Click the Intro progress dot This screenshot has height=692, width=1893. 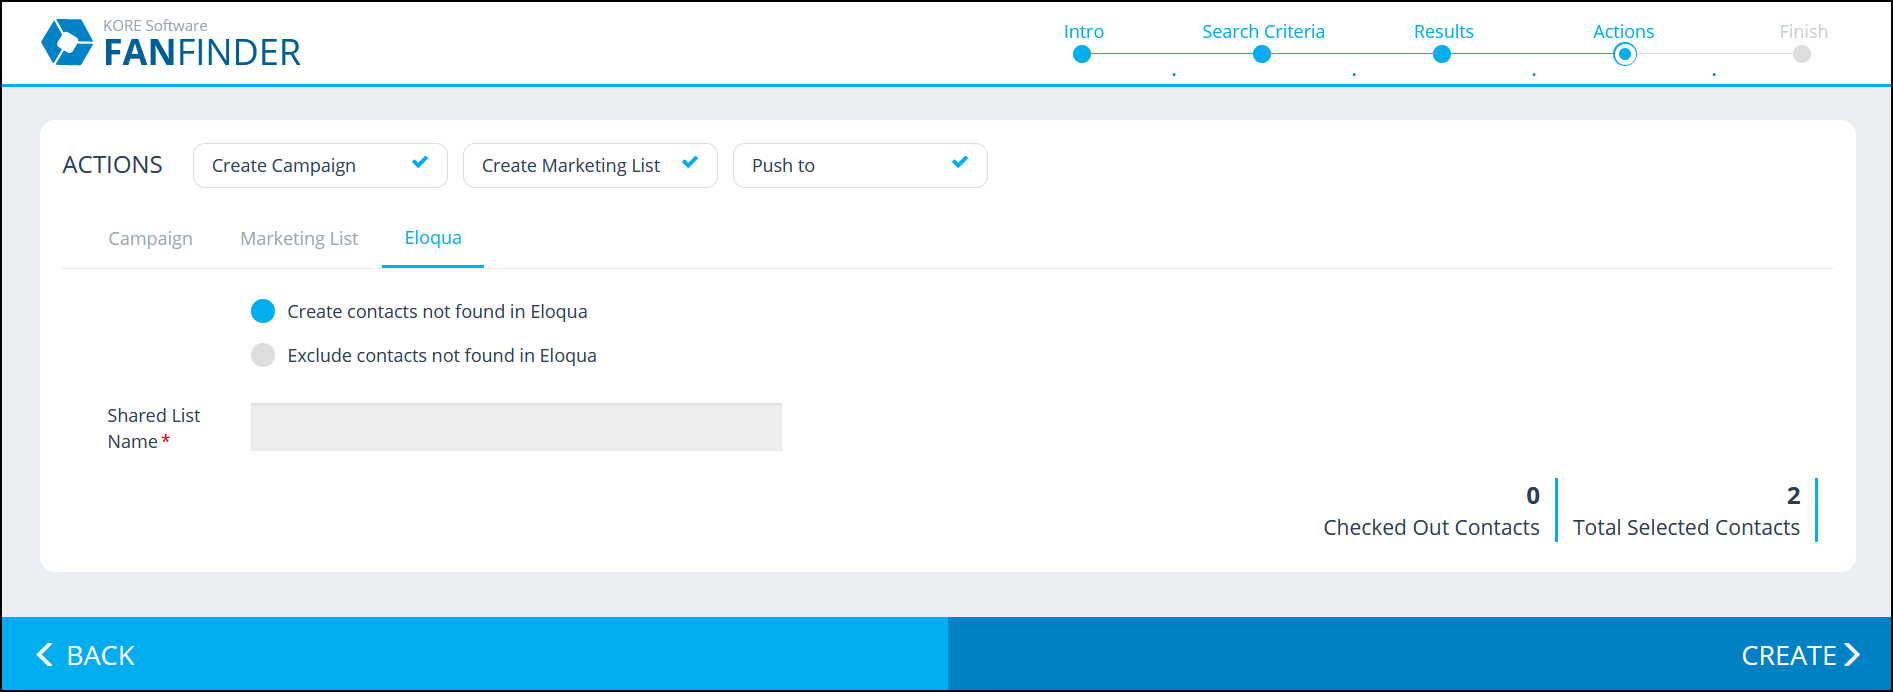pos(1082,54)
